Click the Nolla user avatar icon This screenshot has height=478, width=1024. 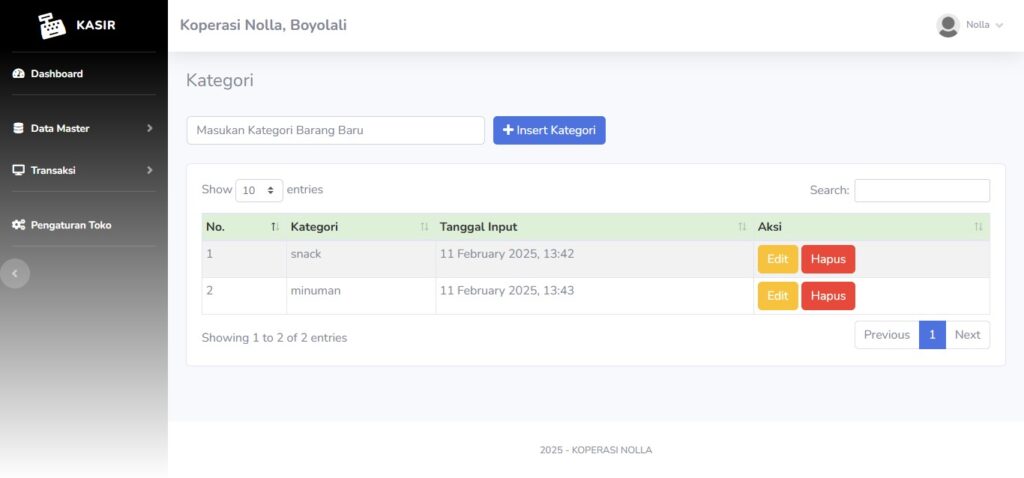coord(948,25)
